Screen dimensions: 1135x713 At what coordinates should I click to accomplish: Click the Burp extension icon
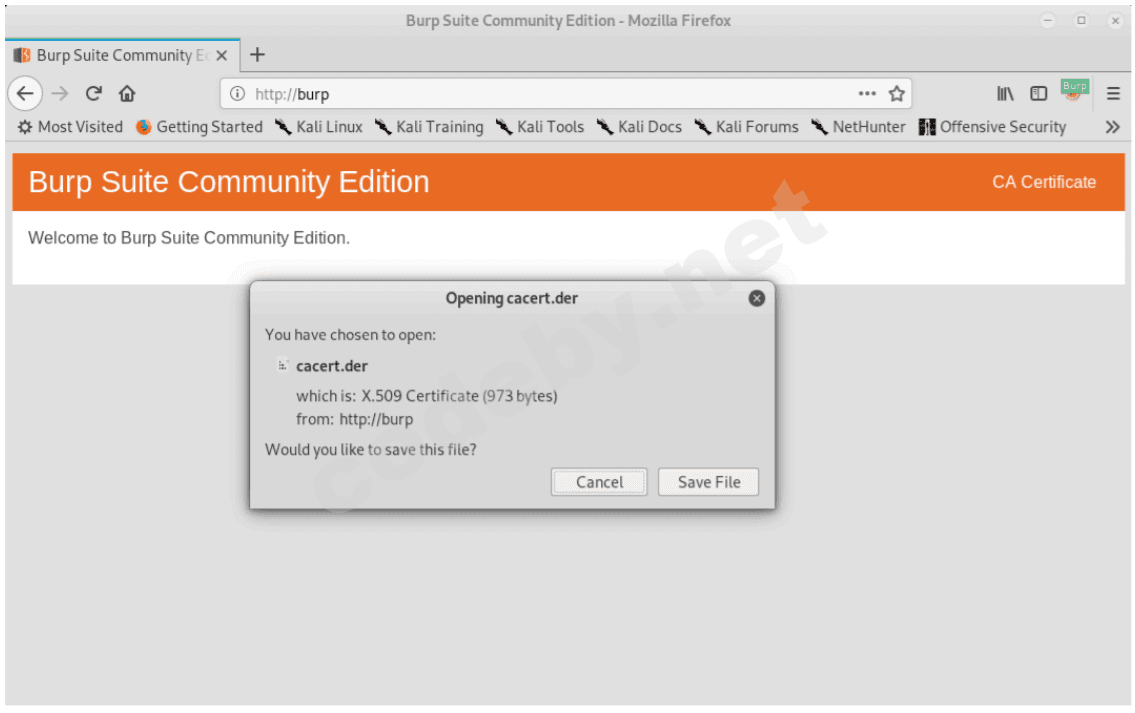coord(1074,91)
